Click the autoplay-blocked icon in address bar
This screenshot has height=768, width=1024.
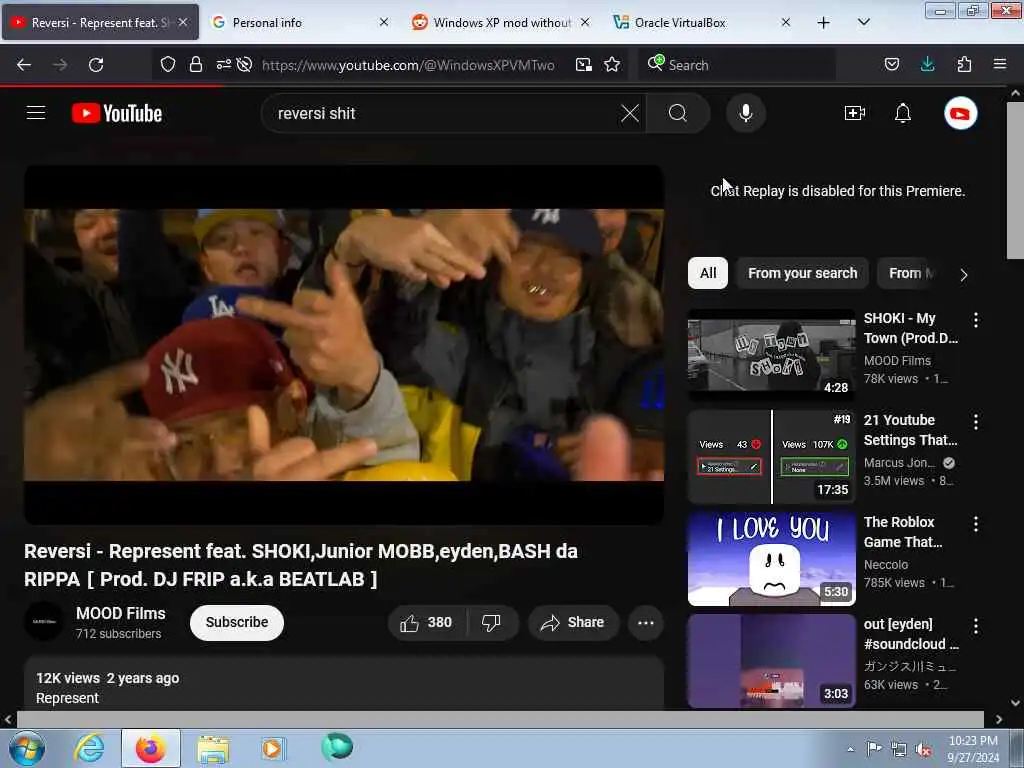(x=245, y=64)
